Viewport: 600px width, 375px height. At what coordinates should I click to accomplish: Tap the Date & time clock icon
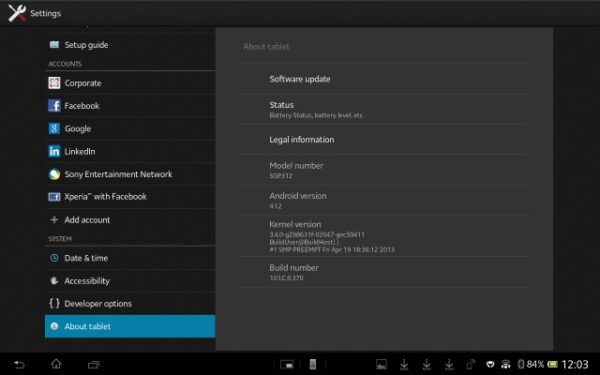(54, 258)
